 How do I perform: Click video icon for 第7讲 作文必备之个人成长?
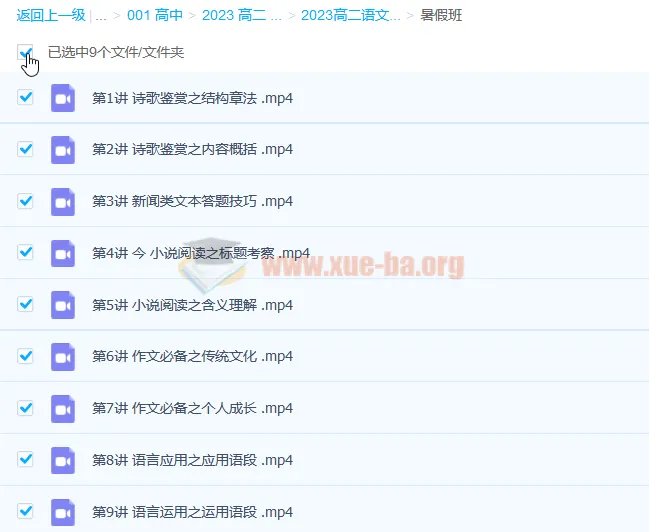pyautogui.click(x=63, y=409)
